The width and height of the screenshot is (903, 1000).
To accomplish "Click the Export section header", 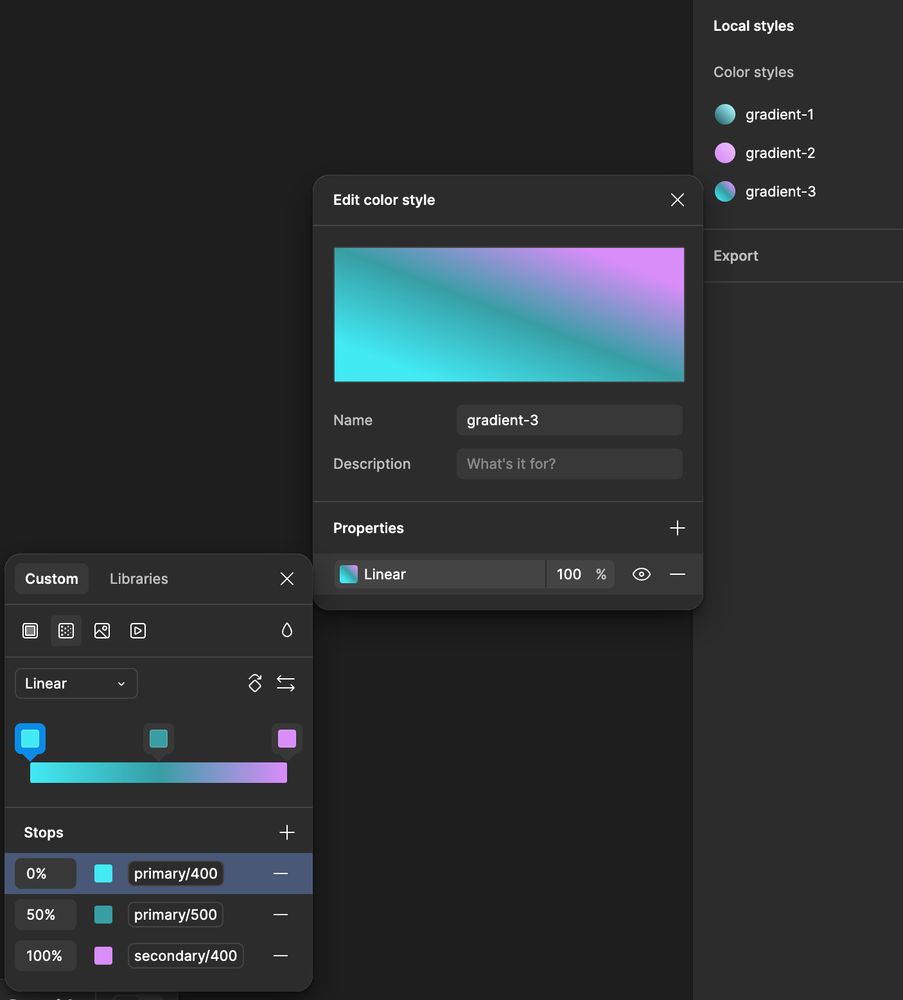I will pyautogui.click(x=735, y=256).
